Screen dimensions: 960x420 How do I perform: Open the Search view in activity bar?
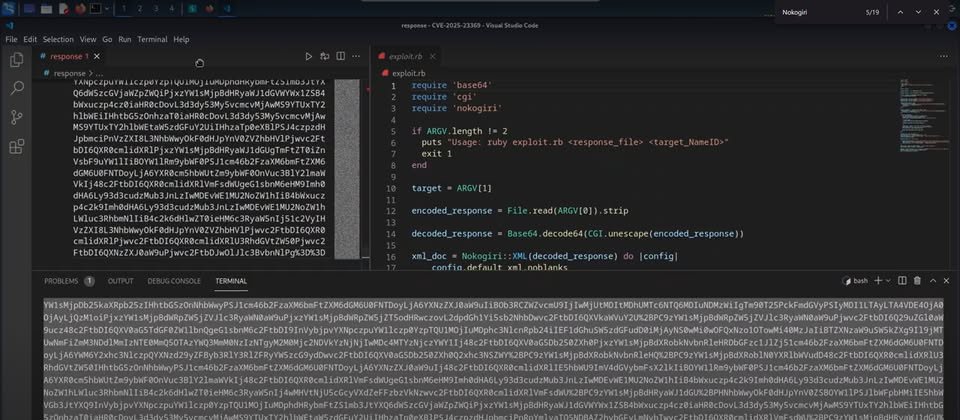click(x=17, y=88)
